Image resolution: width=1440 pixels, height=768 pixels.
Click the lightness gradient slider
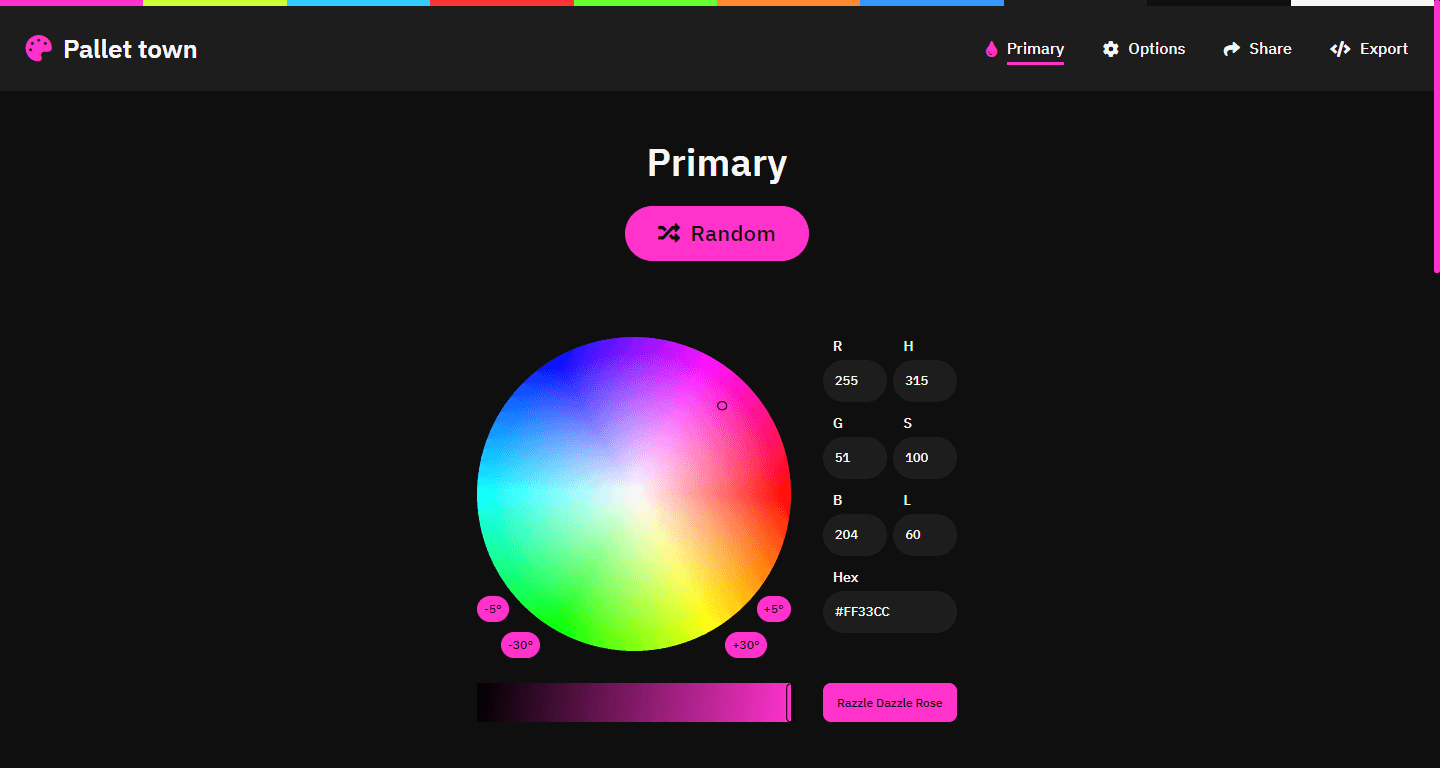[x=633, y=702]
